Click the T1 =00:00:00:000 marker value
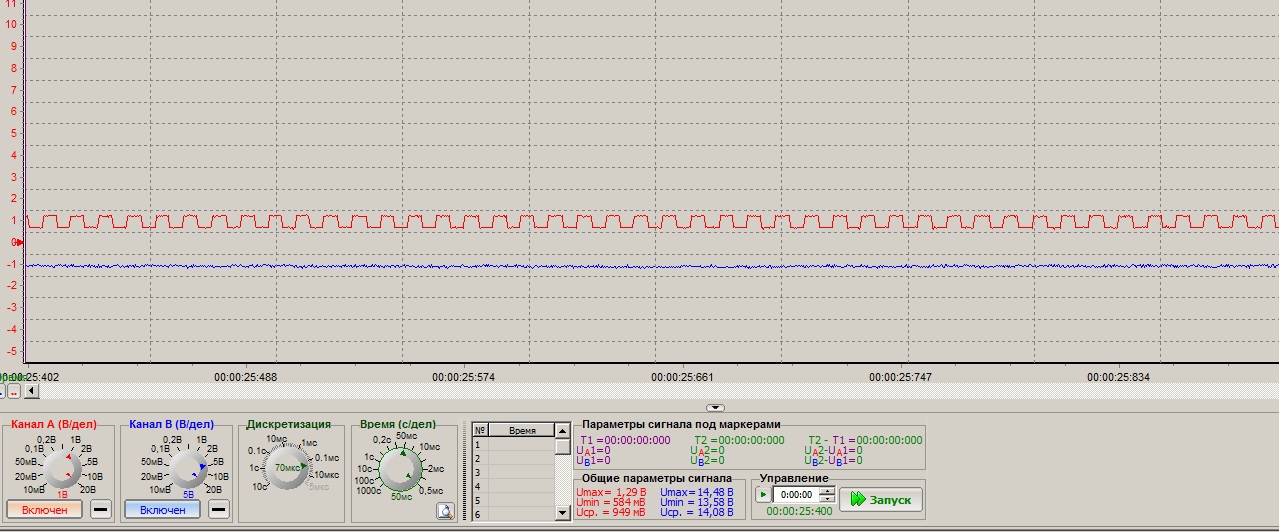Viewport: 1279px width, 532px height. (x=626, y=440)
